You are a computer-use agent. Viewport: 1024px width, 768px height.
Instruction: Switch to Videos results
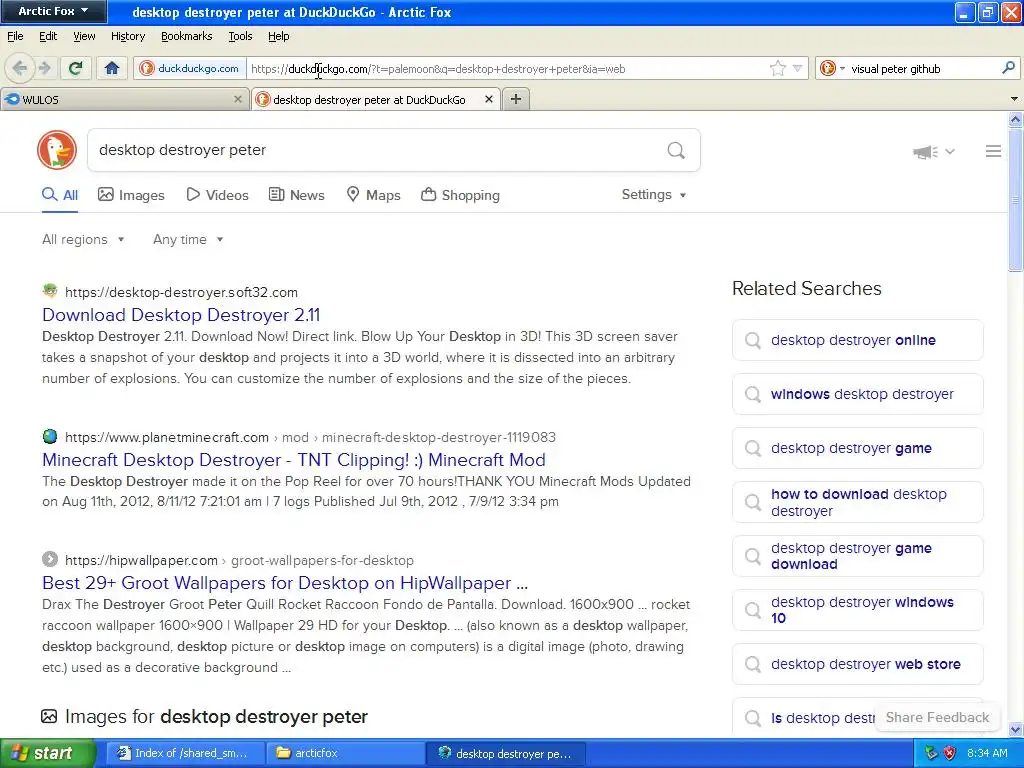217,195
